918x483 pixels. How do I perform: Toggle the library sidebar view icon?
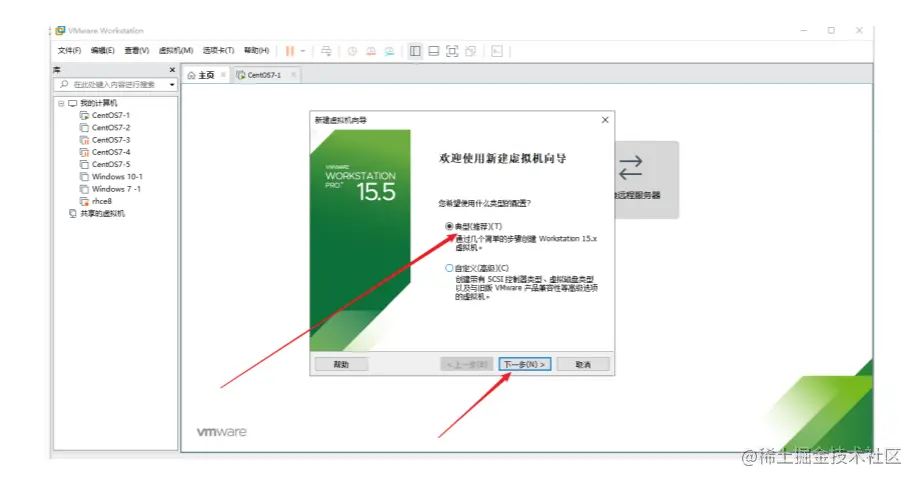pyautogui.click(x=415, y=51)
